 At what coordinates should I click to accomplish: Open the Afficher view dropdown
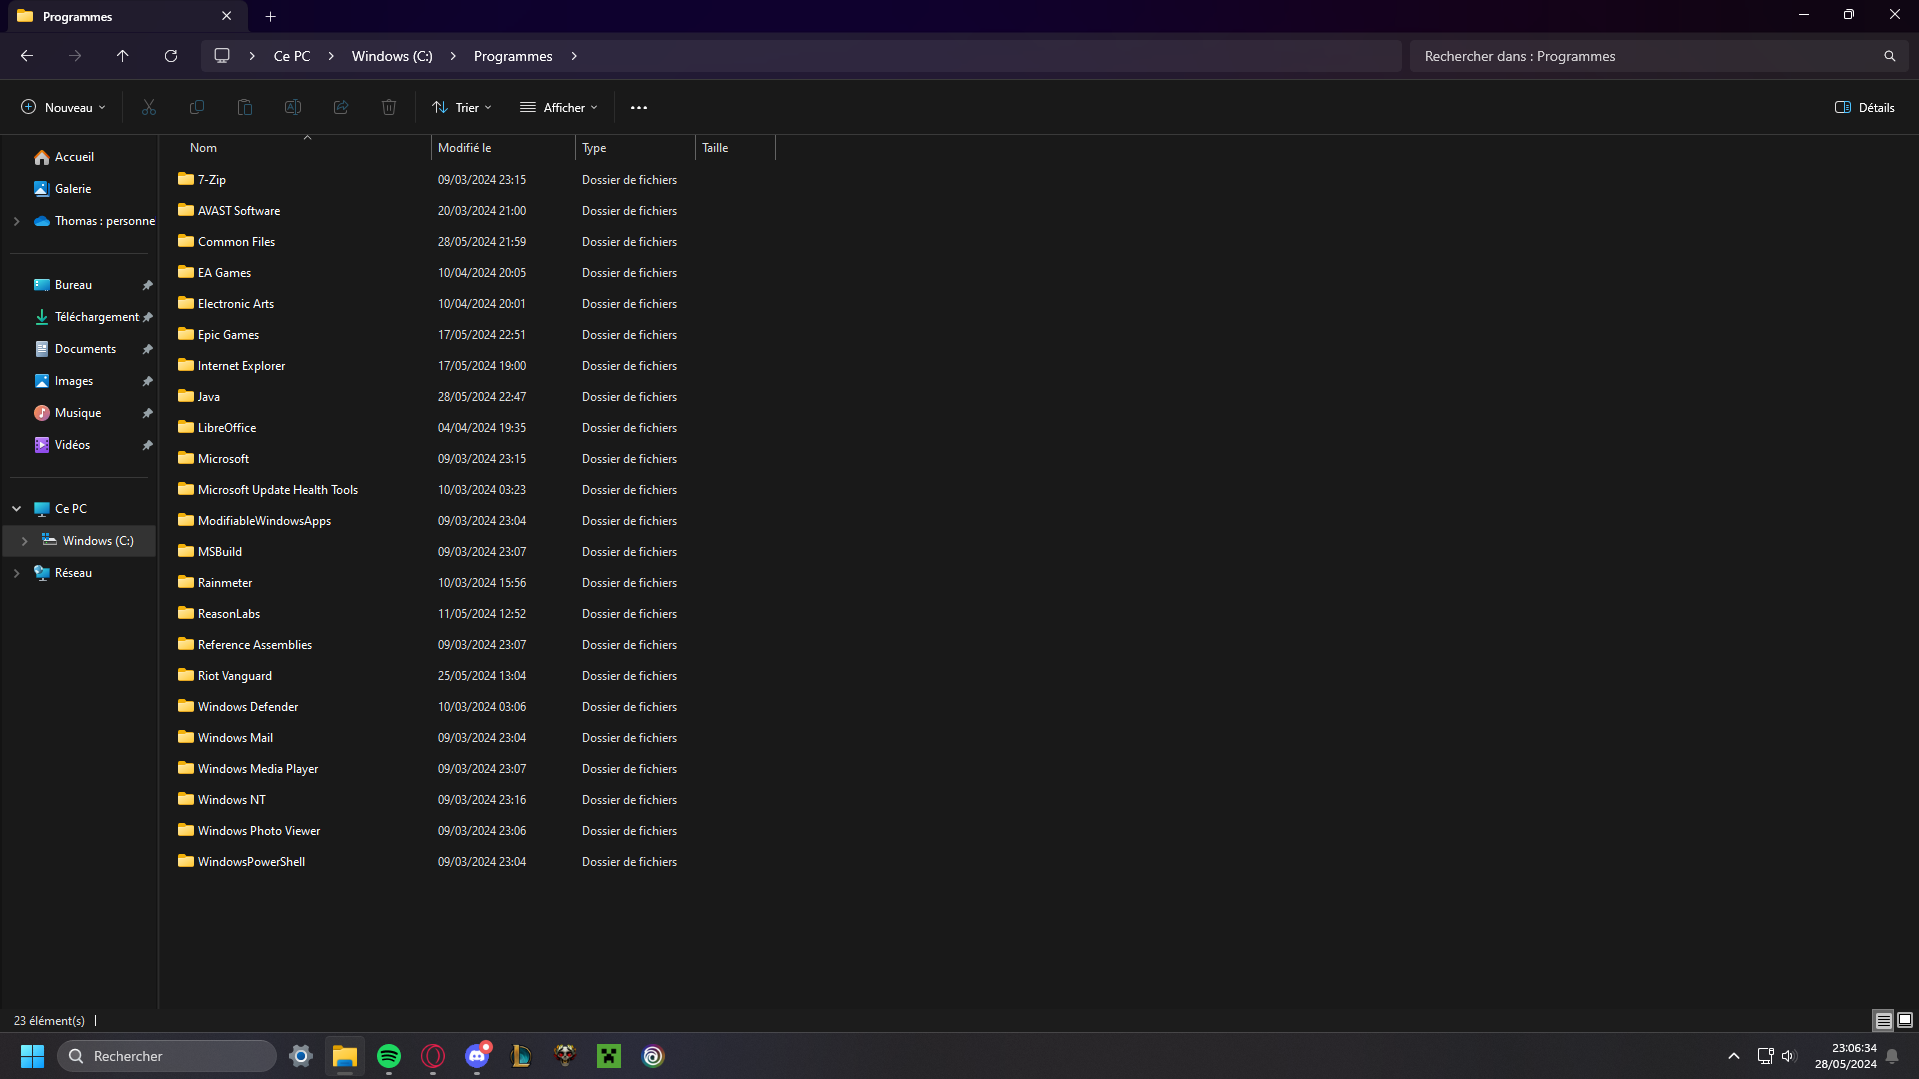click(559, 107)
